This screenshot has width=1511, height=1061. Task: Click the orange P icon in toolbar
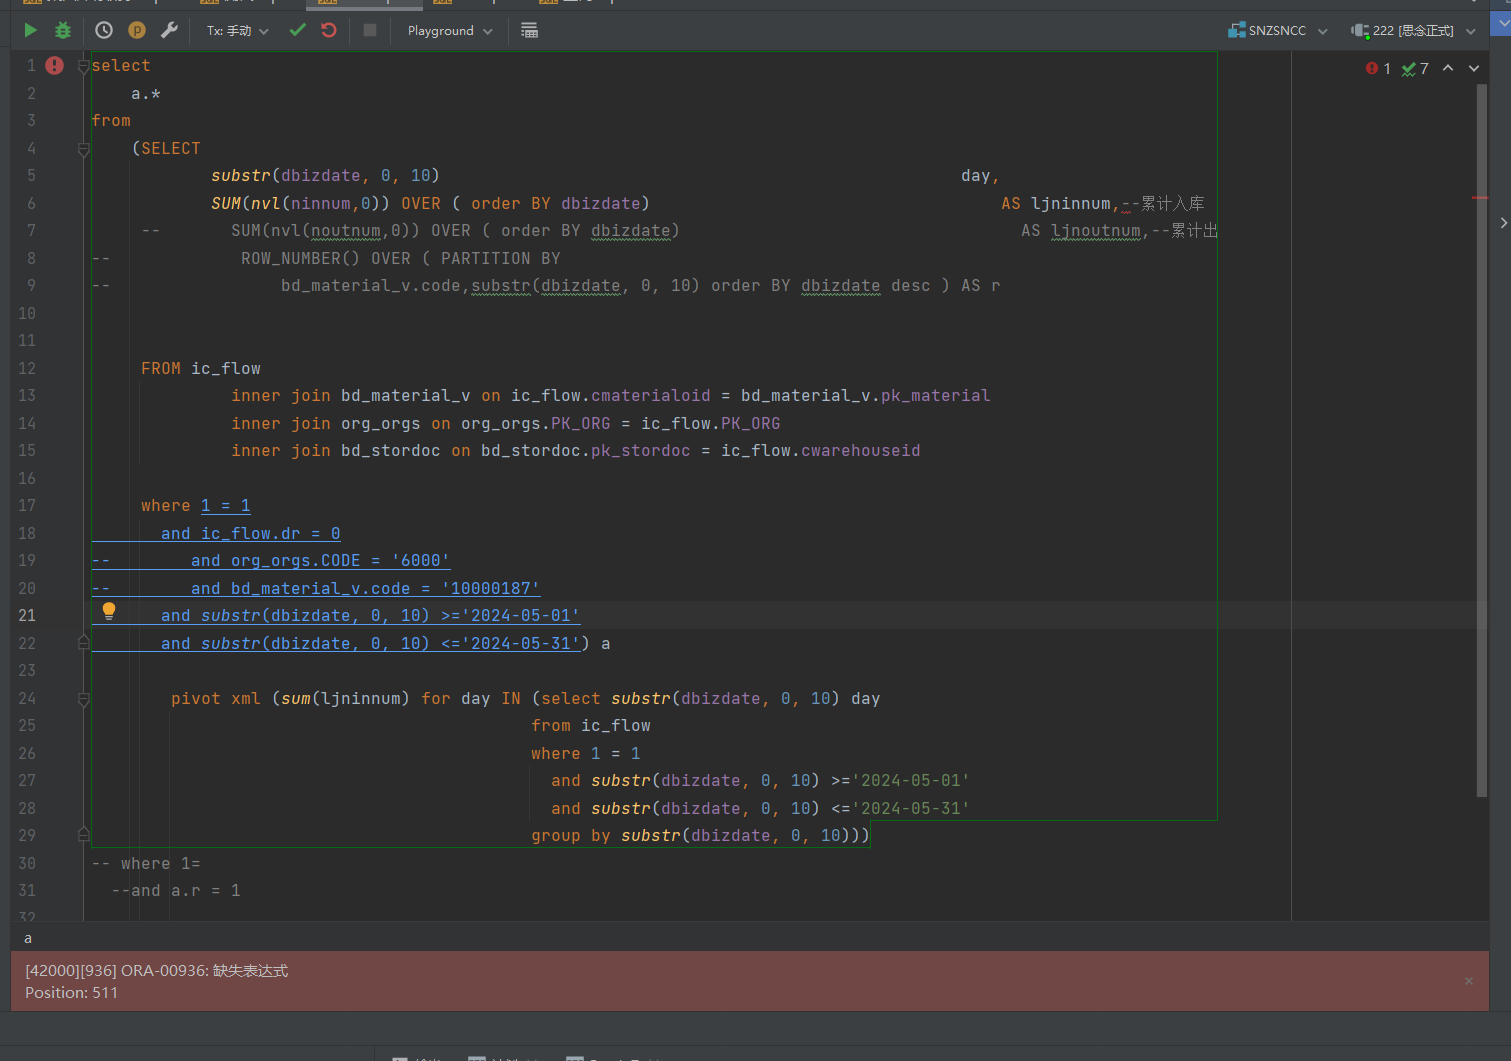point(137,30)
